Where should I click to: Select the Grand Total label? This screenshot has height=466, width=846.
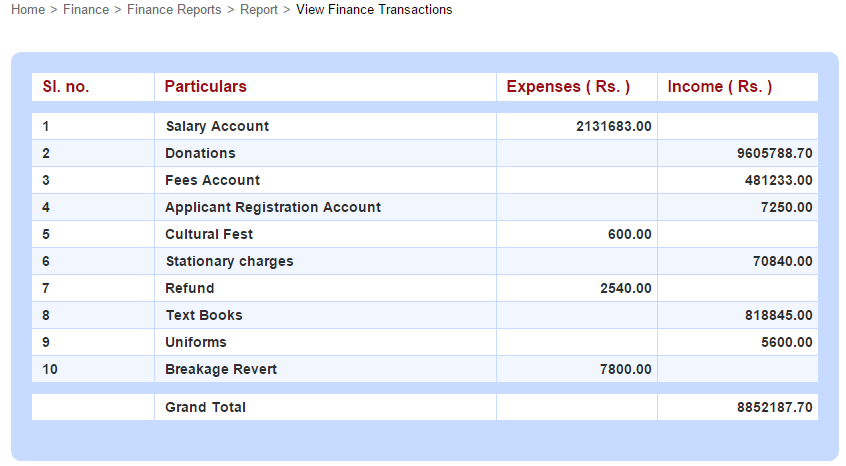[x=205, y=407]
